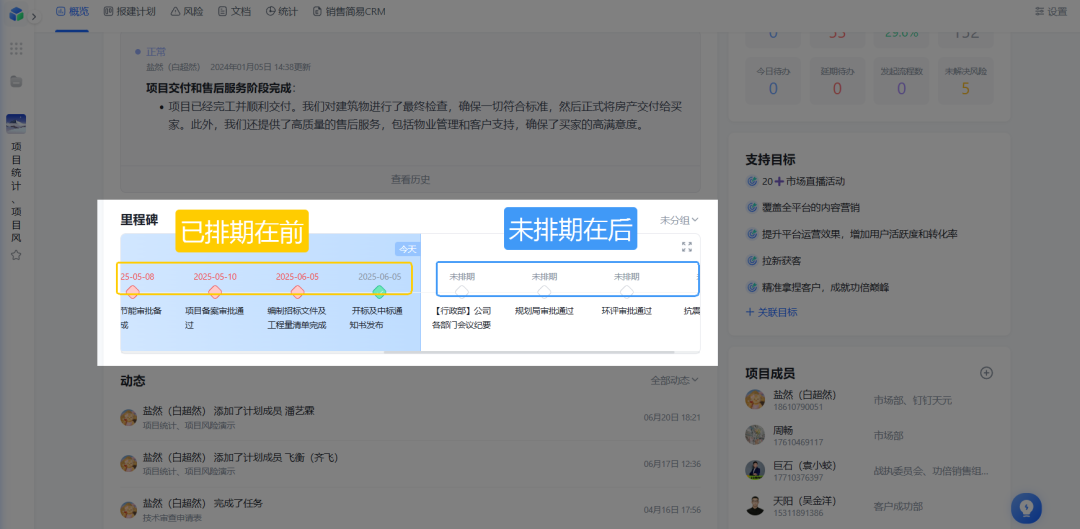Switch to the 报建计划 tab
This screenshot has width=1080, height=529.
pyautogui.click(x=128, y=11)
